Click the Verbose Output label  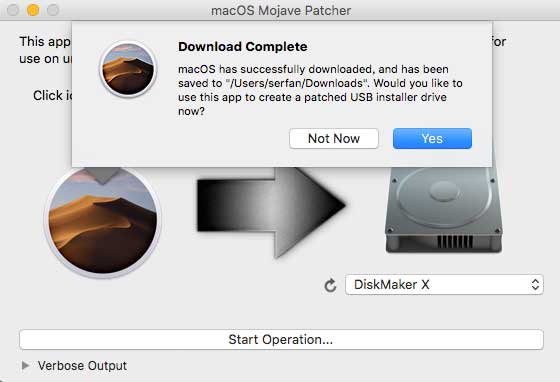point(82,366)
